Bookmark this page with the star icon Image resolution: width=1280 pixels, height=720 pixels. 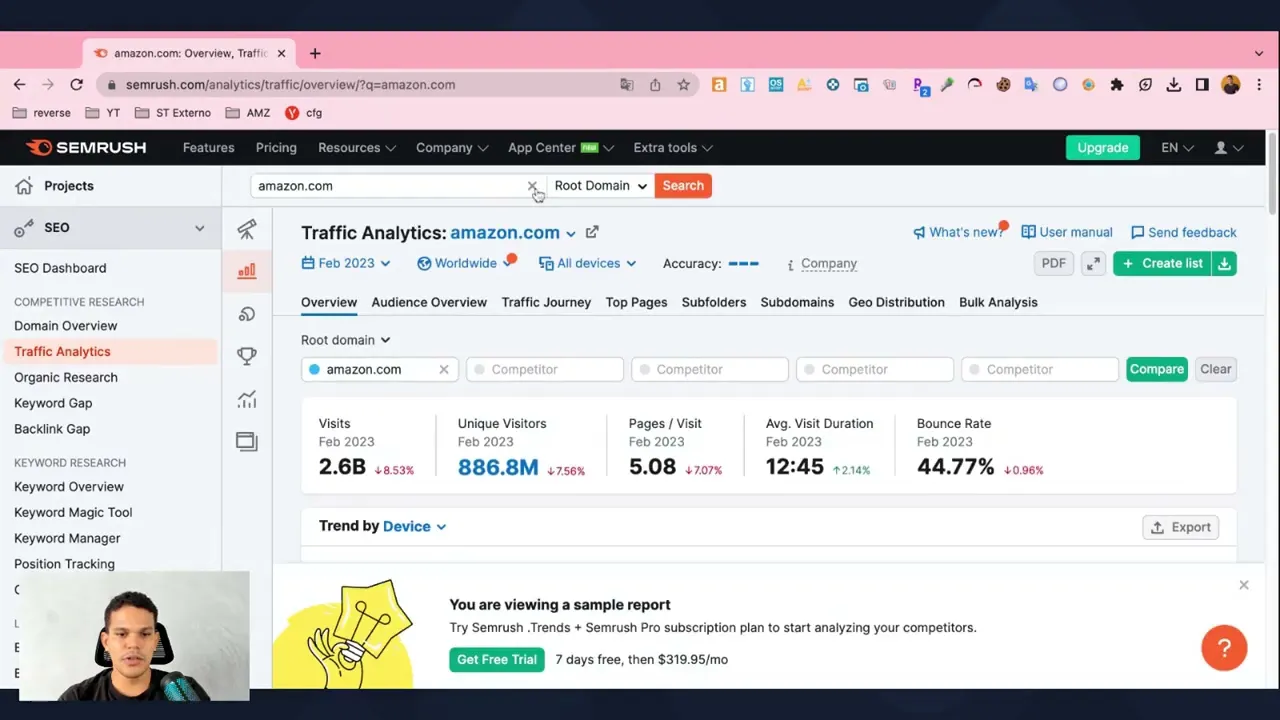(683, 85)
